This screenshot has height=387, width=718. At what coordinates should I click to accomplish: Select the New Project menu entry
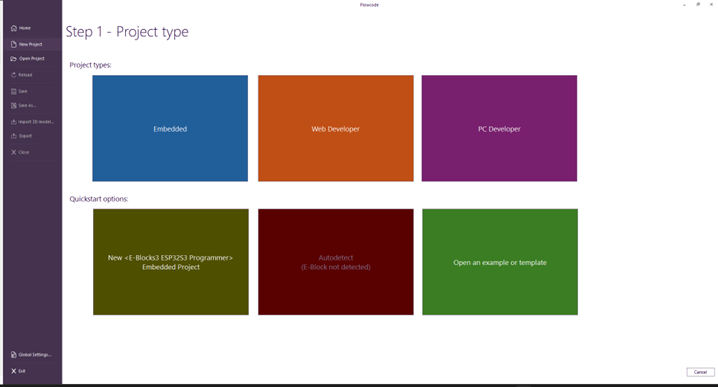click(32, 44)
